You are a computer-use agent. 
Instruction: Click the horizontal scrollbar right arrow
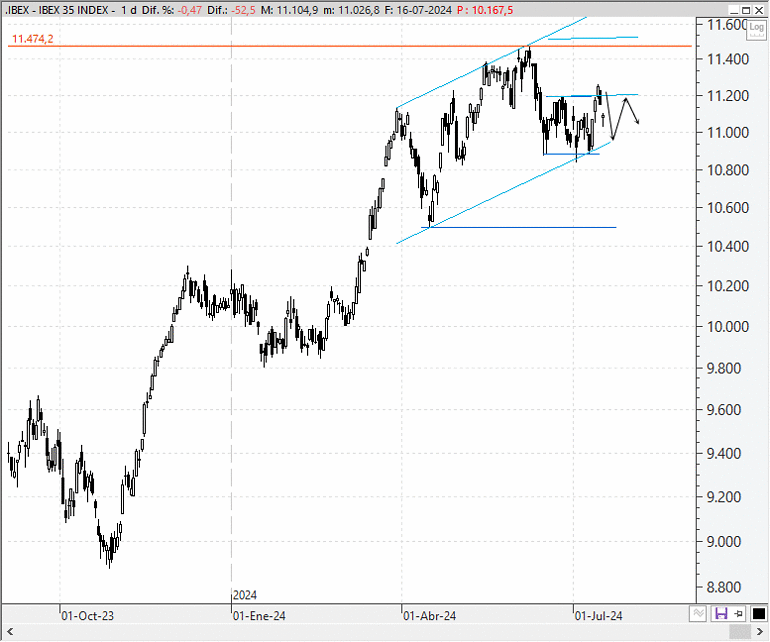click(759, 631)
